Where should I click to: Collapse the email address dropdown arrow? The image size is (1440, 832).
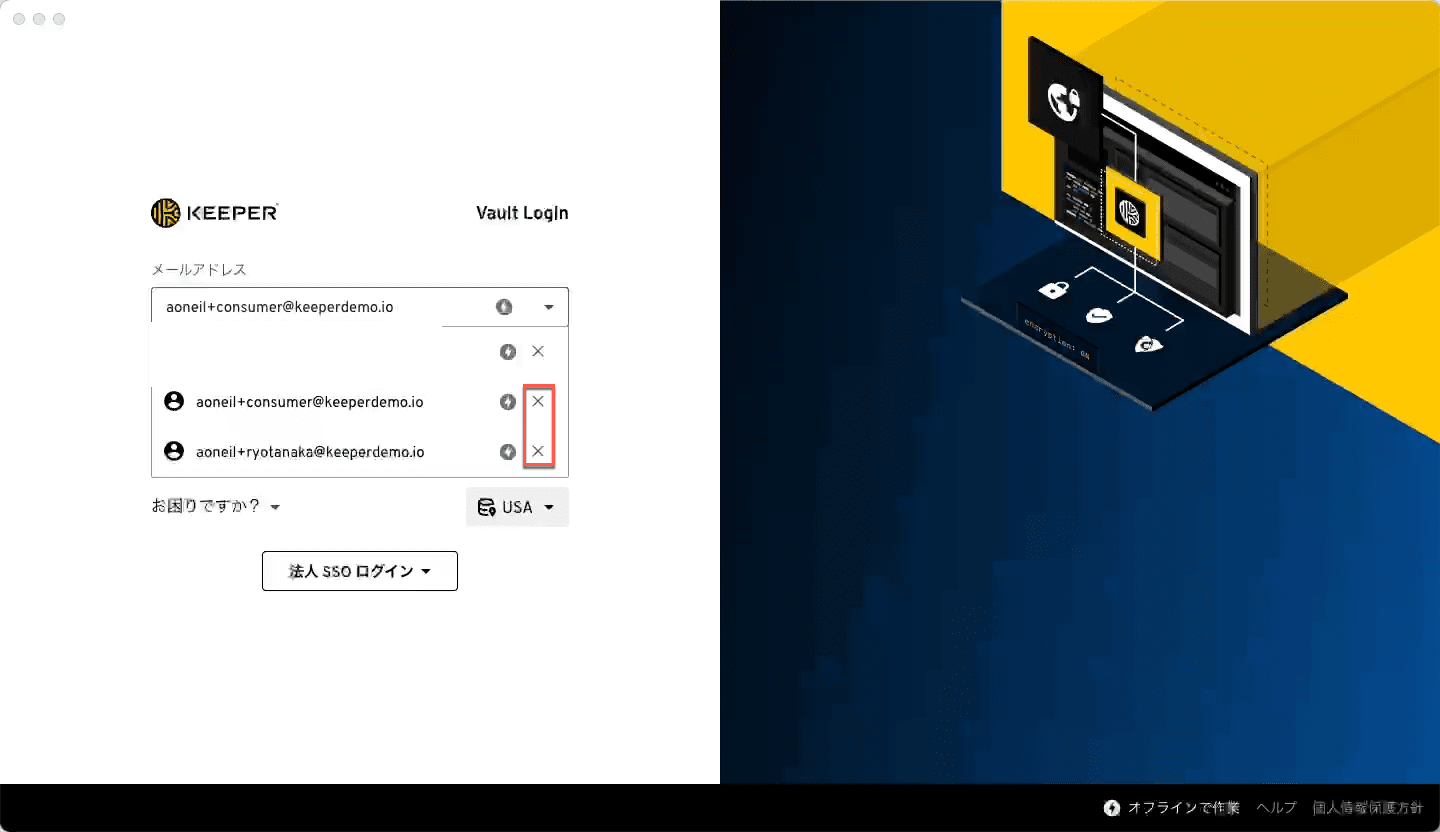(x=549, y=307)
